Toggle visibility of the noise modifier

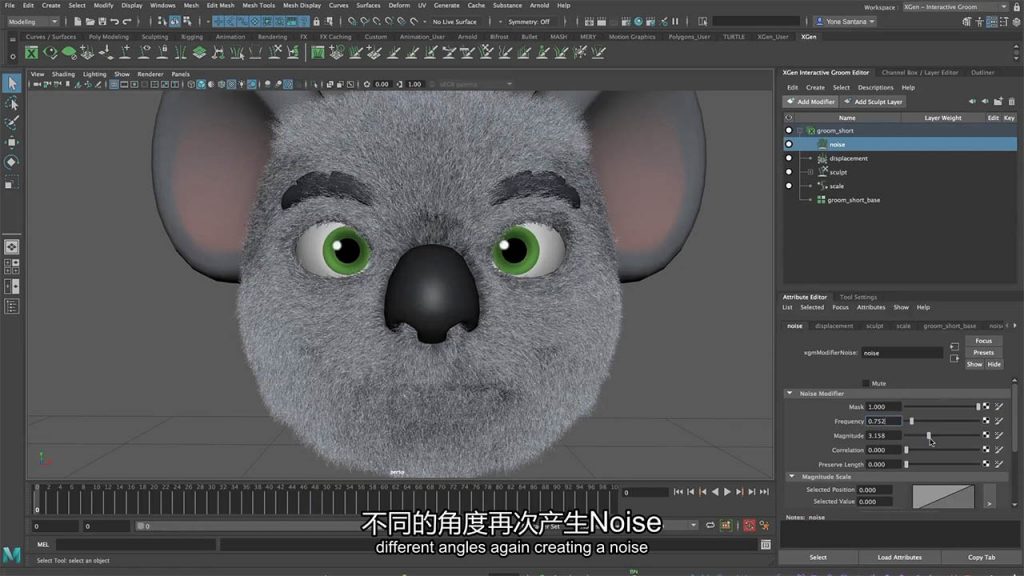click(789, 144)
